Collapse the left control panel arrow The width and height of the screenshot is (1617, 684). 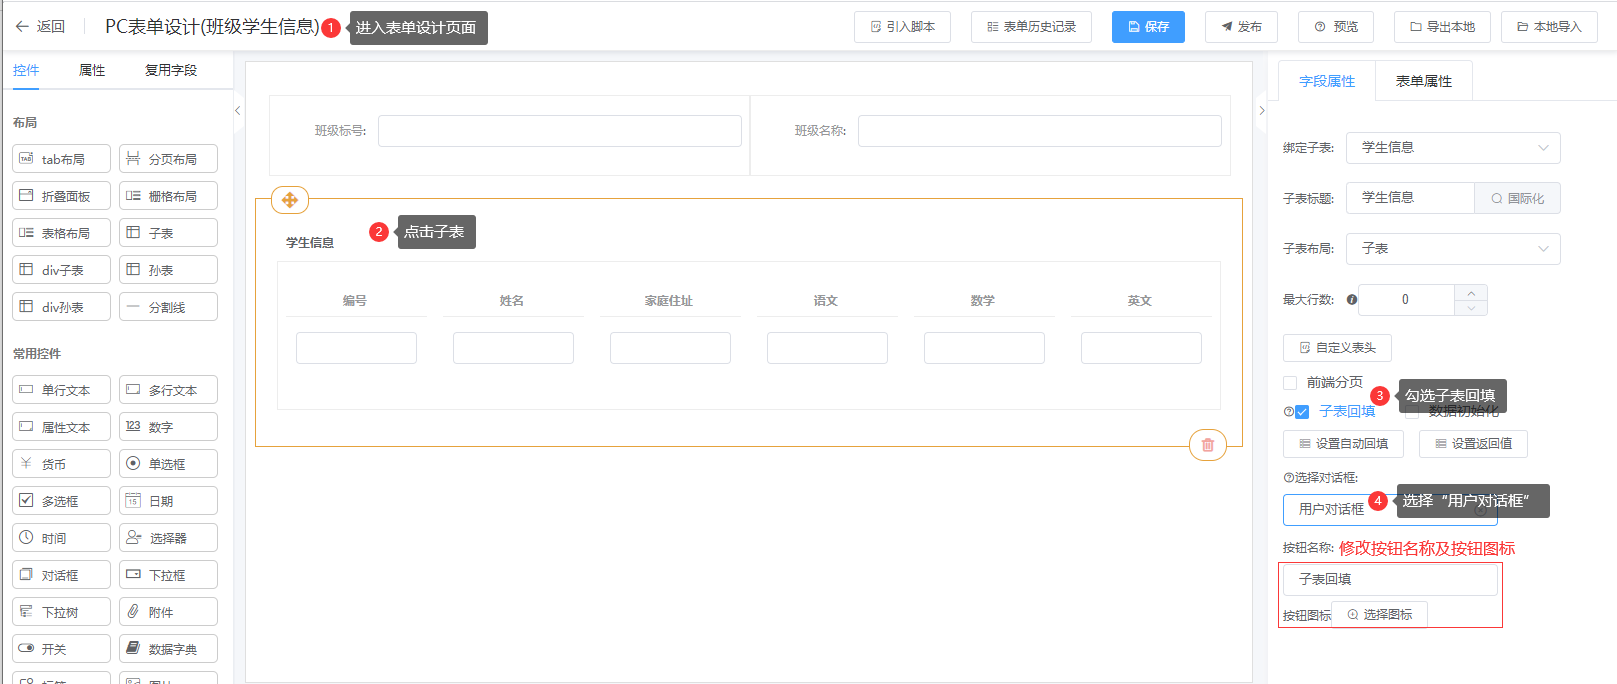coord(237,111)
